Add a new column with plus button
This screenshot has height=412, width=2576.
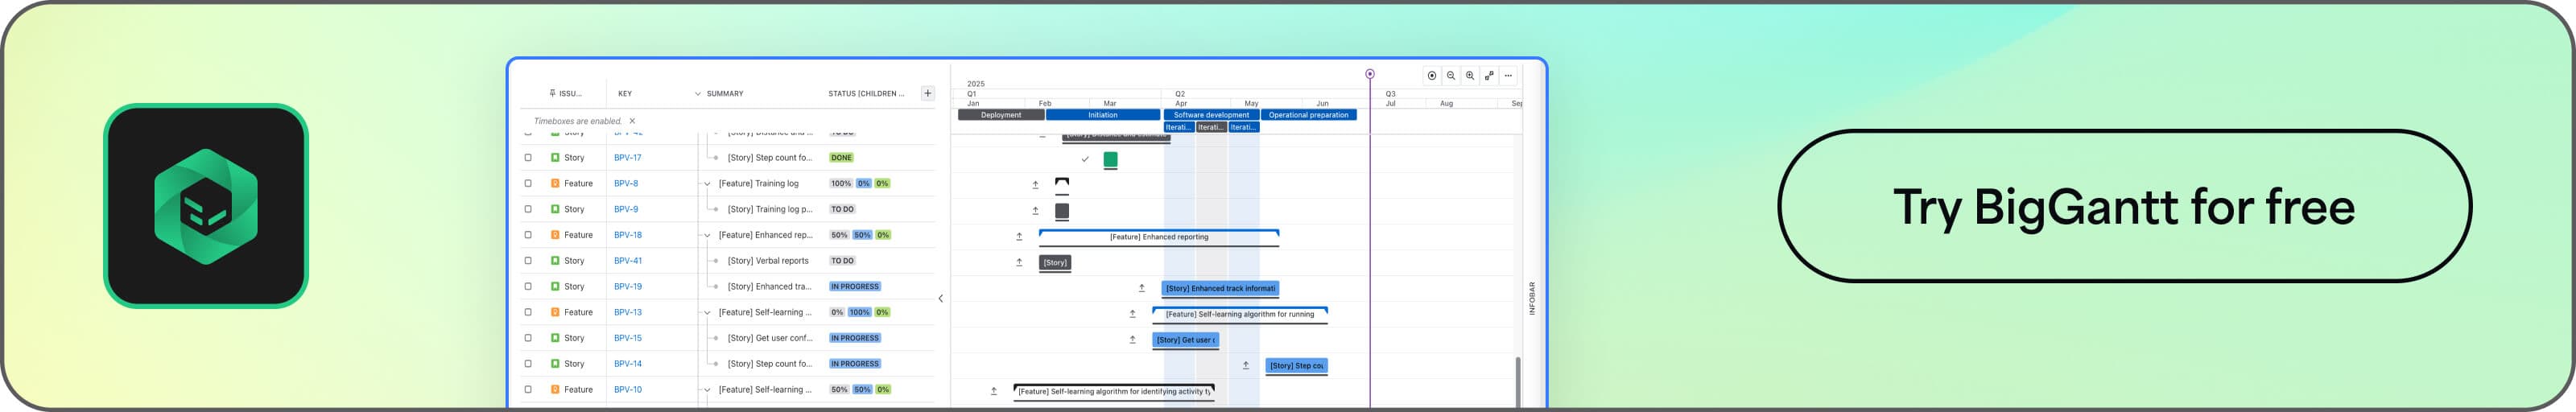point(928,93)
